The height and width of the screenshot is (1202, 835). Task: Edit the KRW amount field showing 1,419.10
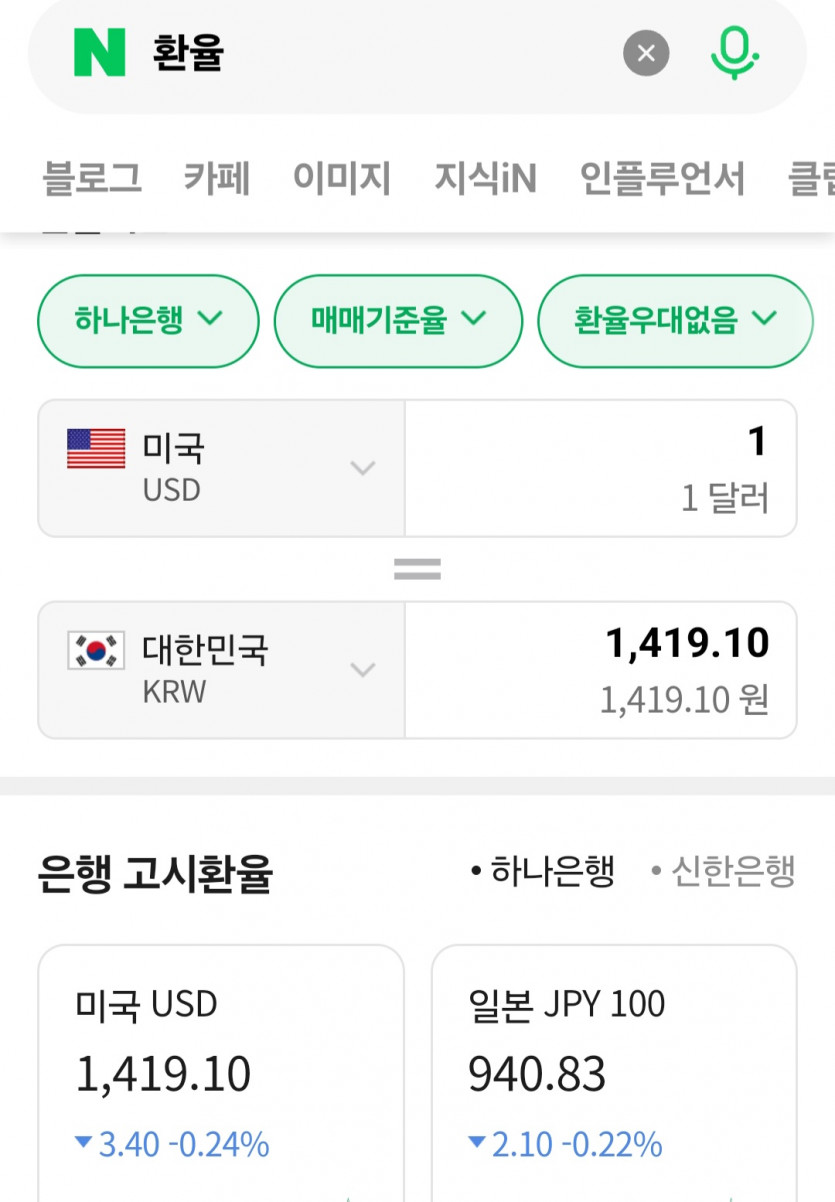tap(600, 669)
